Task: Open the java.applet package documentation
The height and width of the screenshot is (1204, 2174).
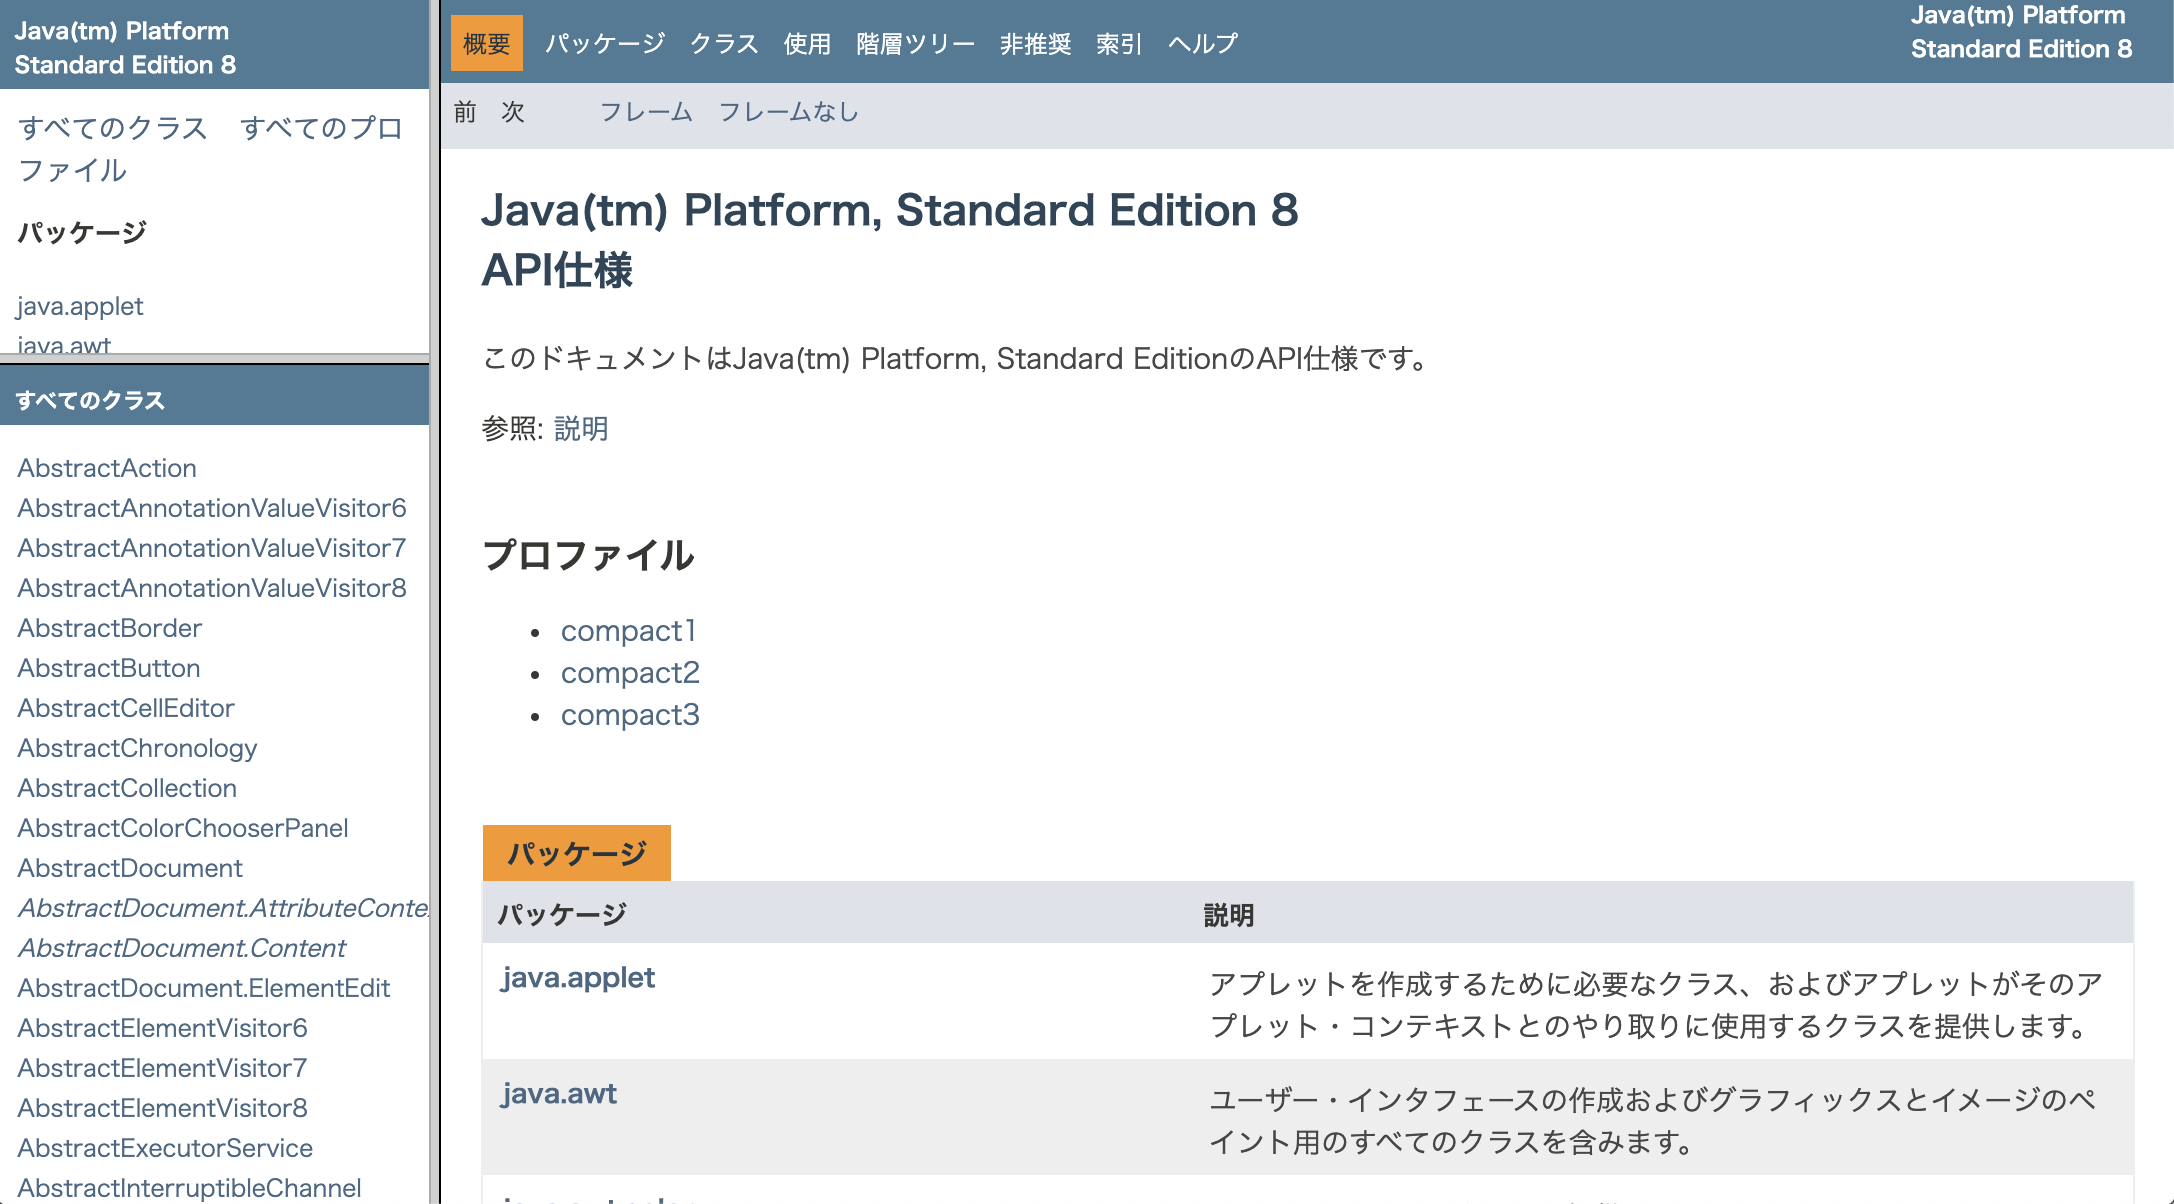Action: (578, 977)
